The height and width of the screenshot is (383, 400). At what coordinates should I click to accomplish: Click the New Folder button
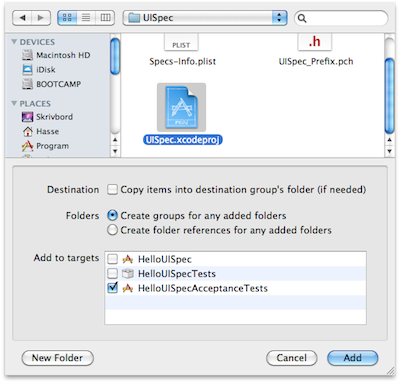tap(57, 358)
